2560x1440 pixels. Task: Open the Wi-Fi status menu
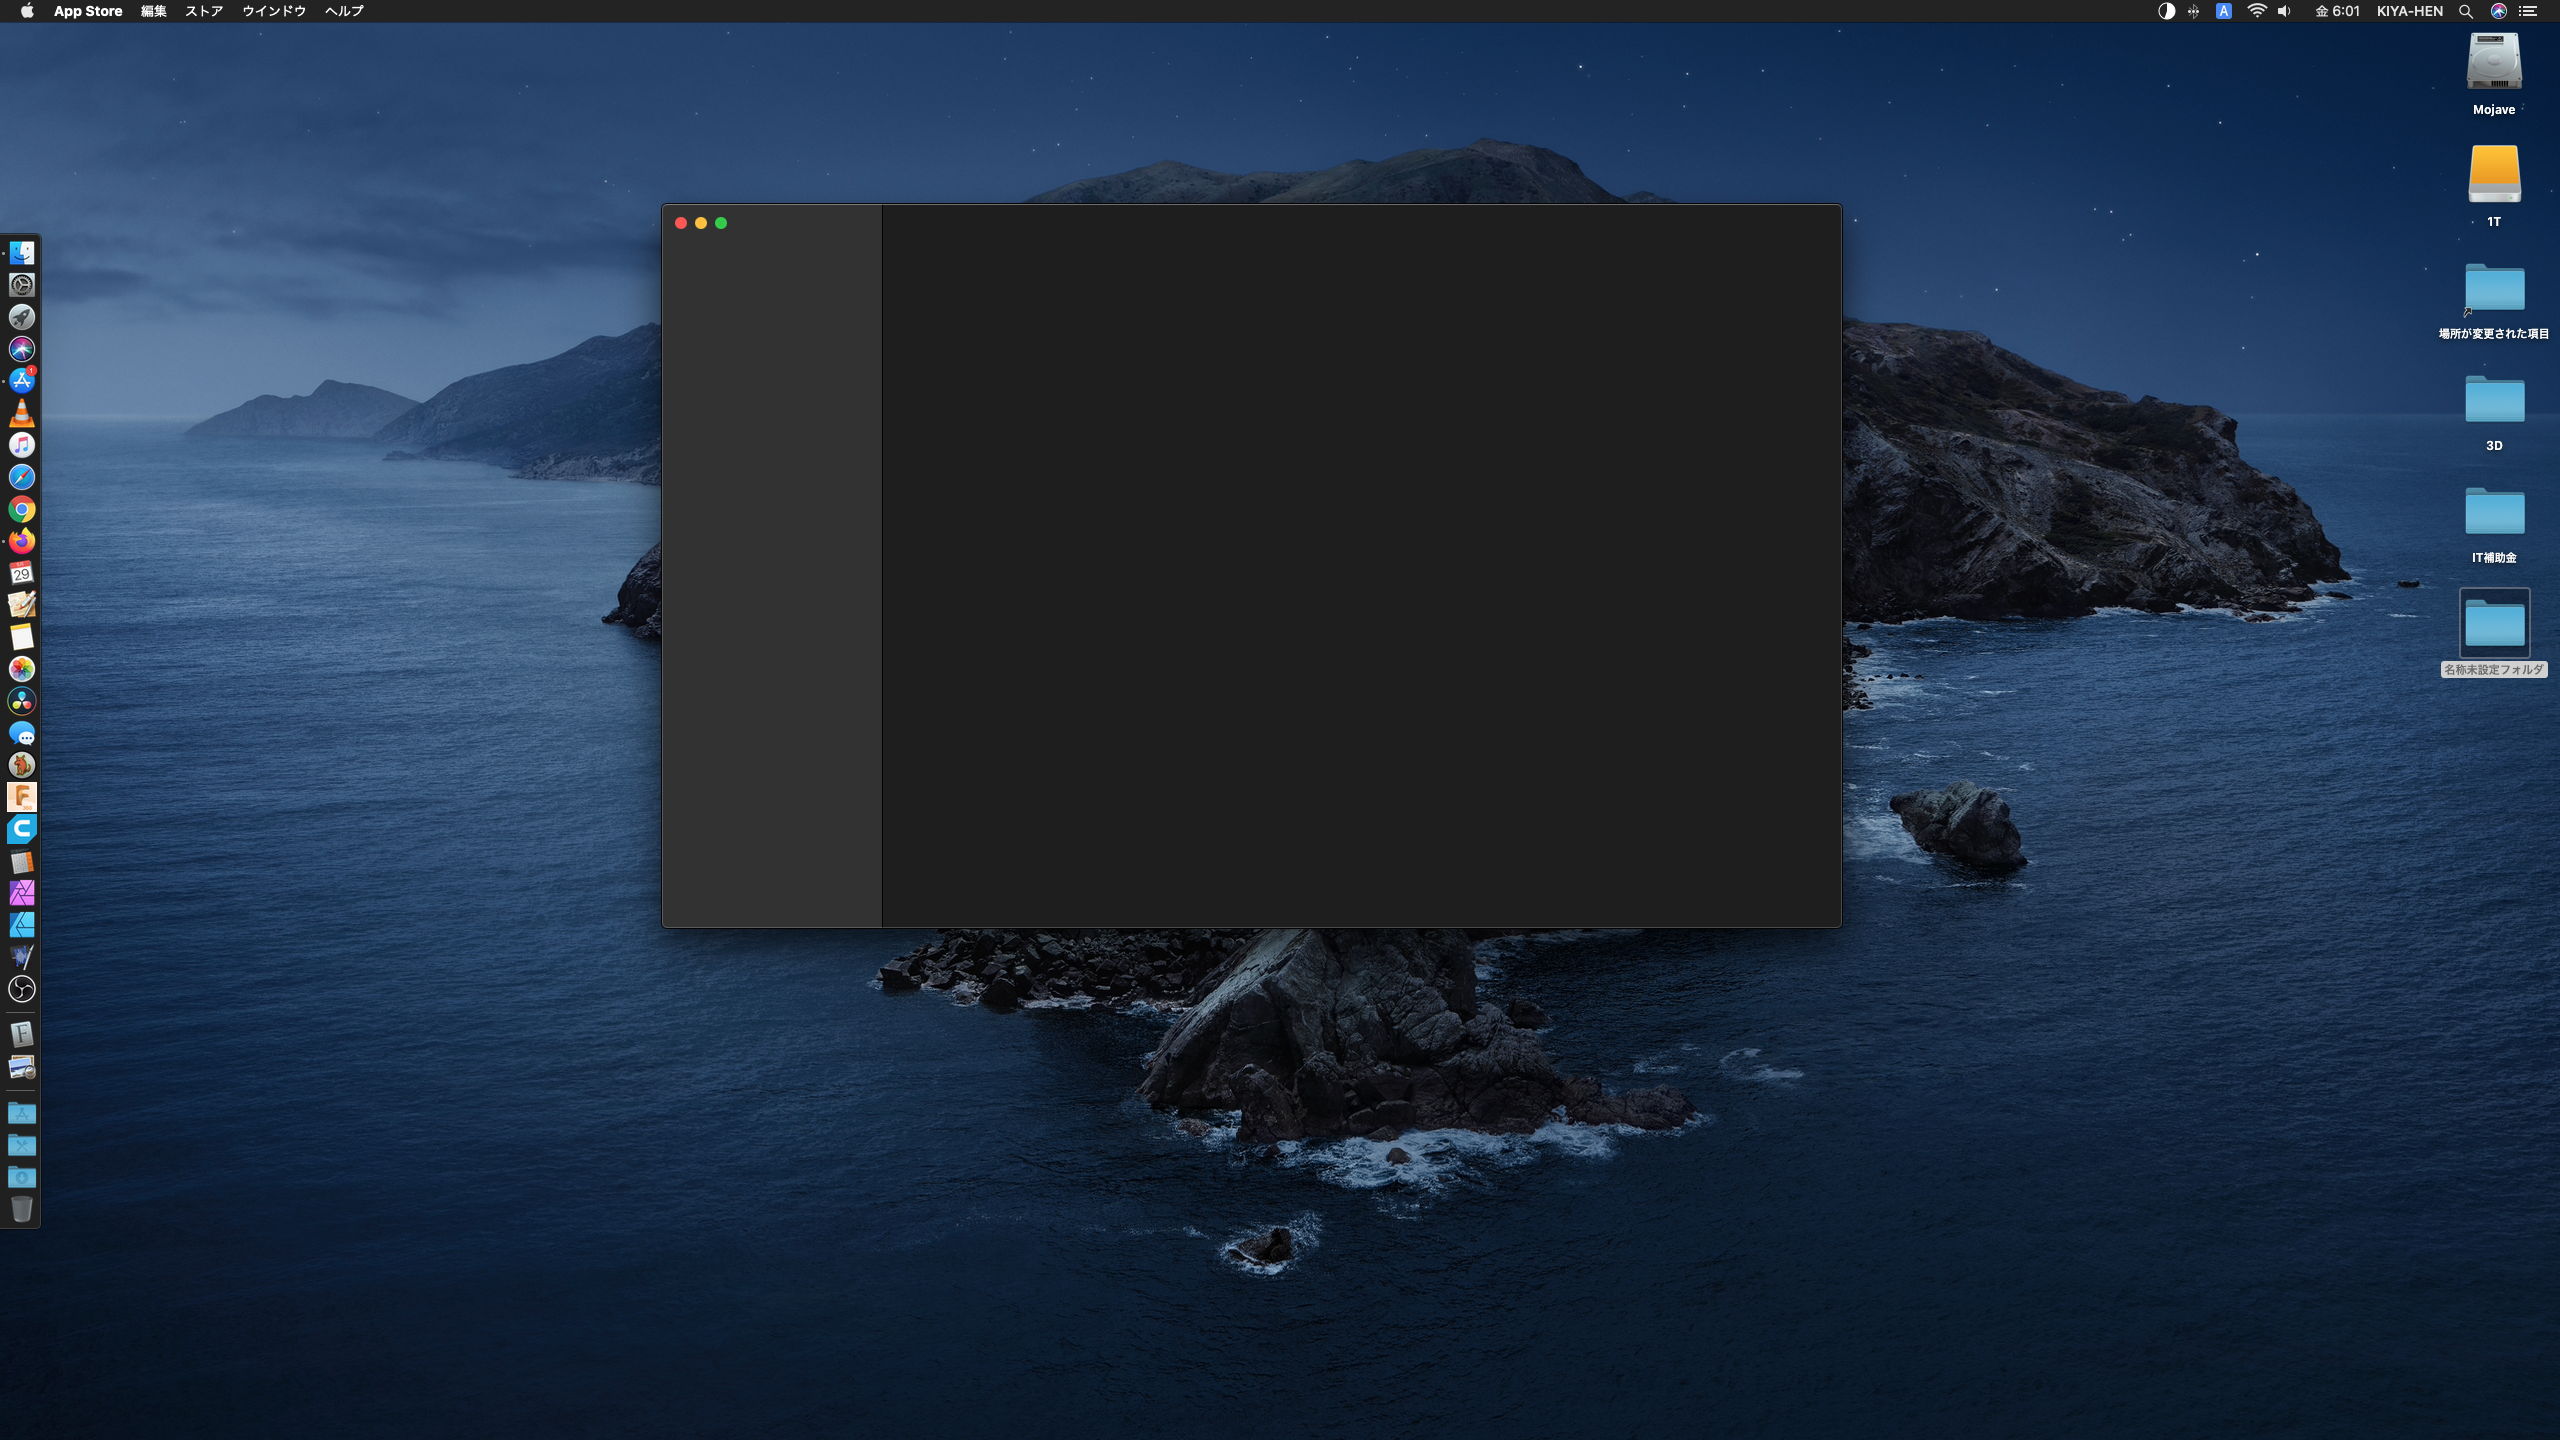(2256, 11)
